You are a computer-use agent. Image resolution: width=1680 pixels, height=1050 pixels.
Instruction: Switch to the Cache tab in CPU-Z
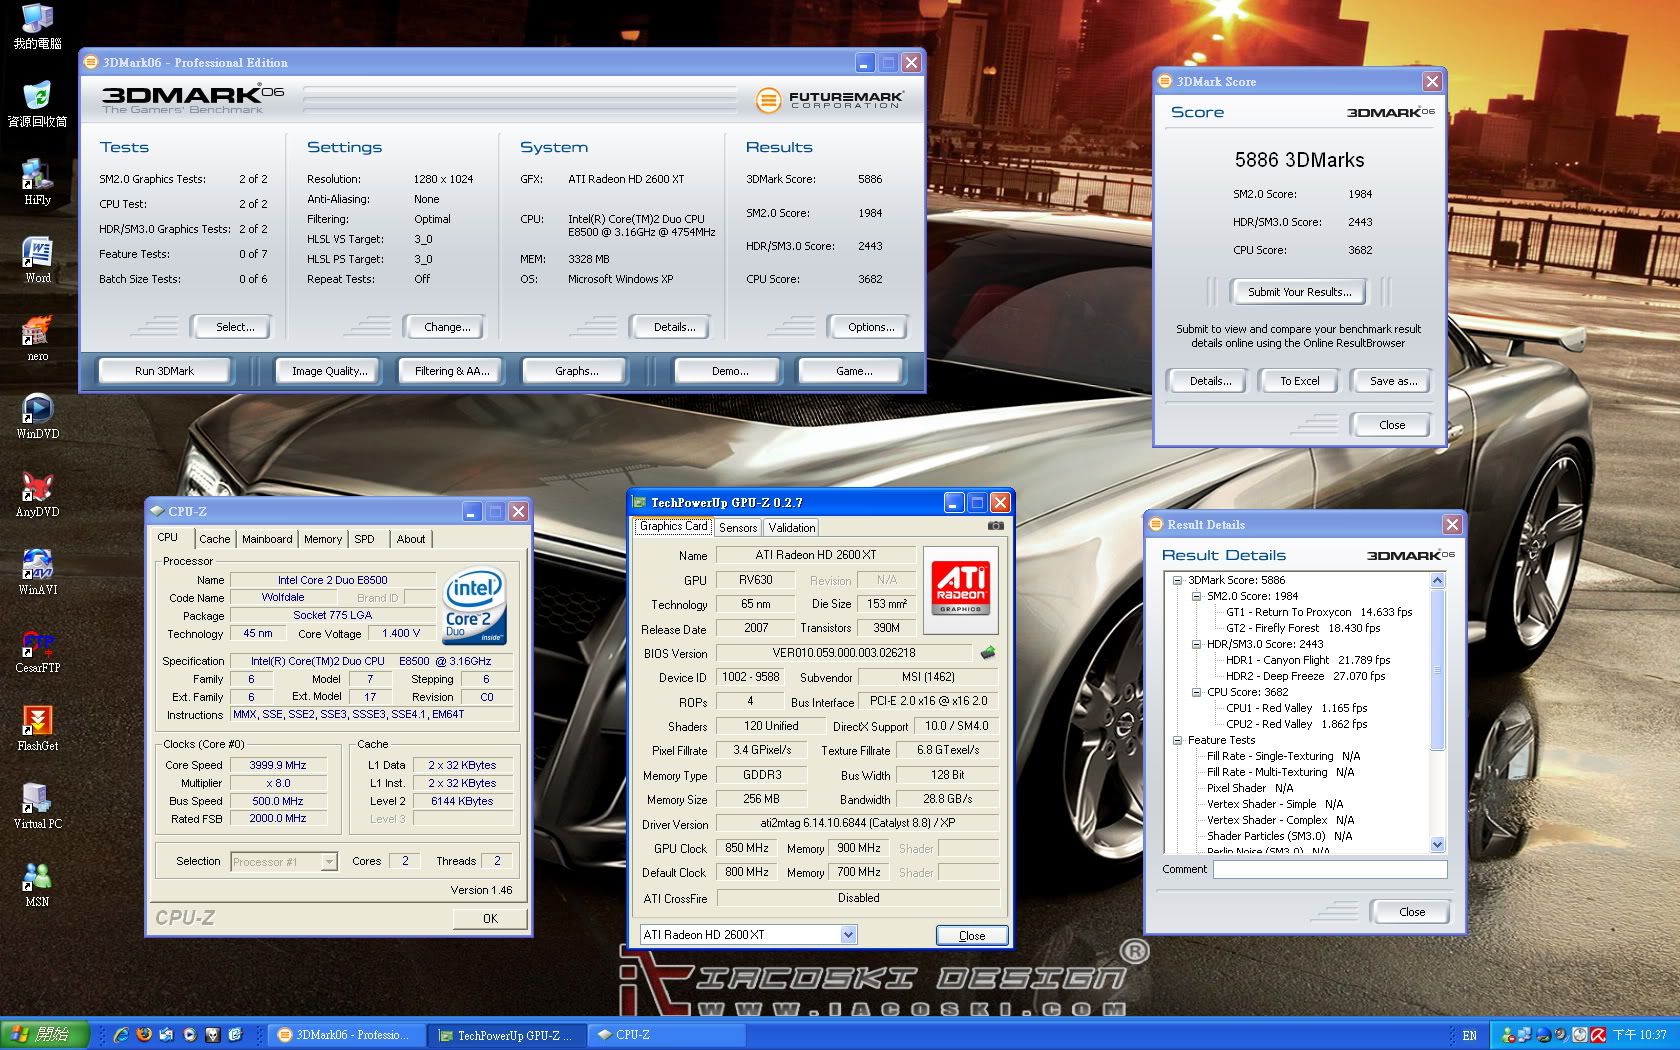(x=214, y=539)
